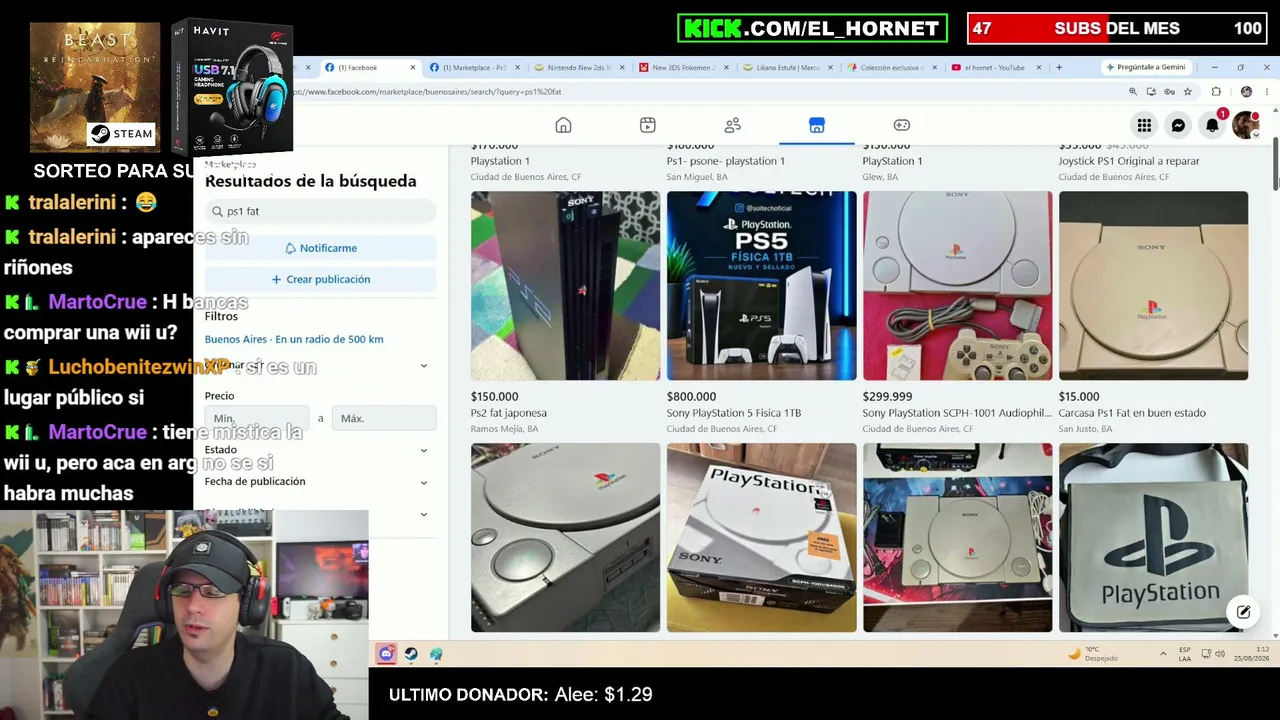The height and width of the screenshot is (720, 1280).
Task: Open Steam from the taskbar
Action: (411, 654)
